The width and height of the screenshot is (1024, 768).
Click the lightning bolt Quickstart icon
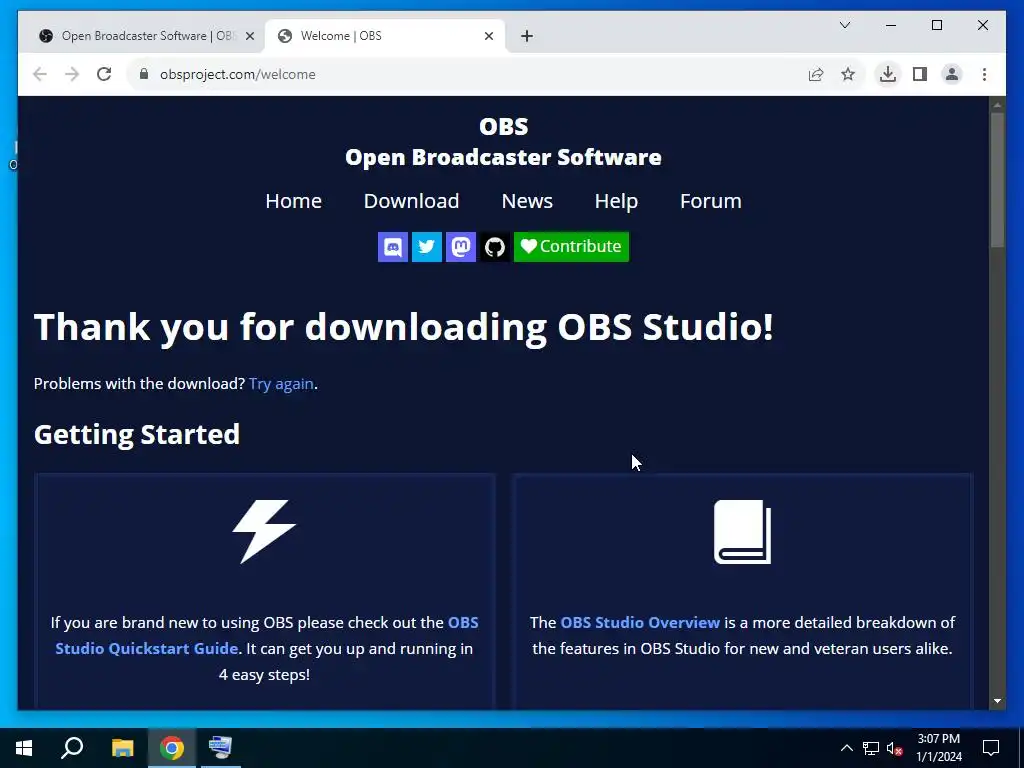coord(264,532)
